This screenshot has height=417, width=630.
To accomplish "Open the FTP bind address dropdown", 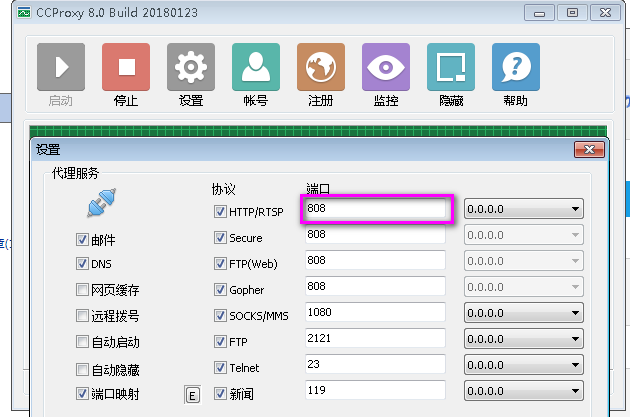I will pos(524,339).
